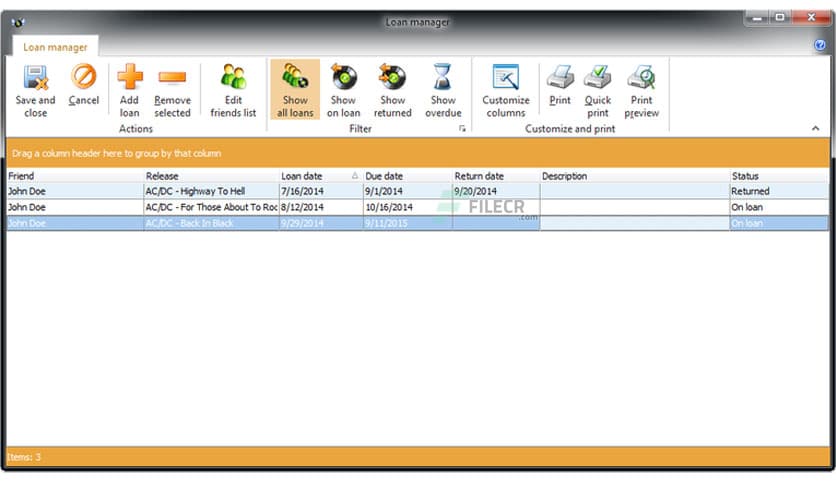Click the Status column header
Image resolution: width=836 pixels, height=484 pixels.
(778, 176)
